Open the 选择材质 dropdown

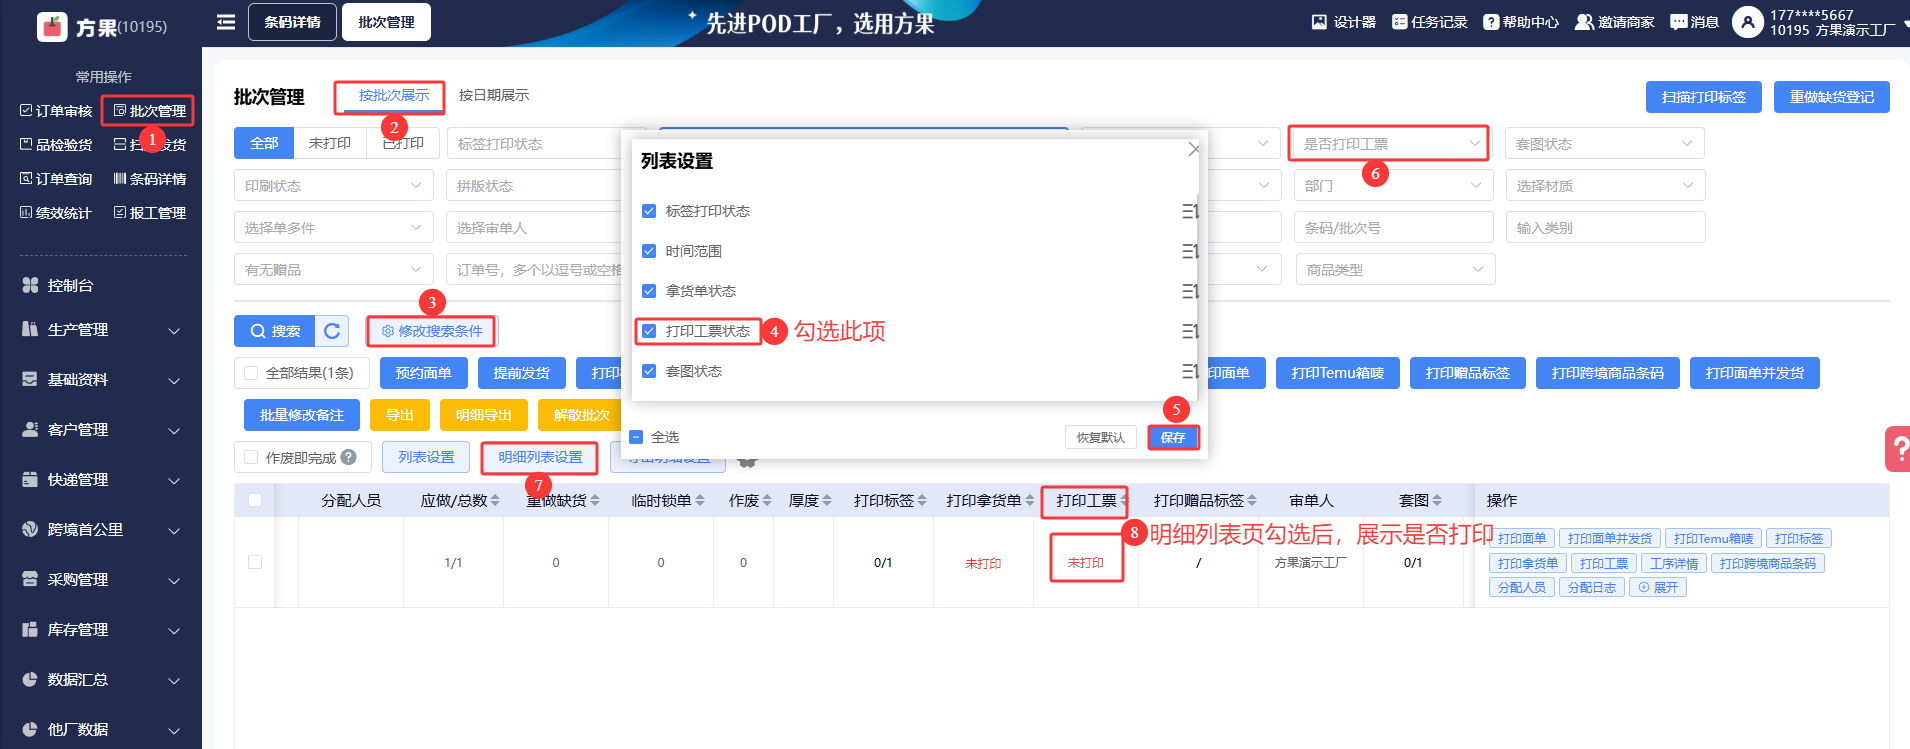1605,186
